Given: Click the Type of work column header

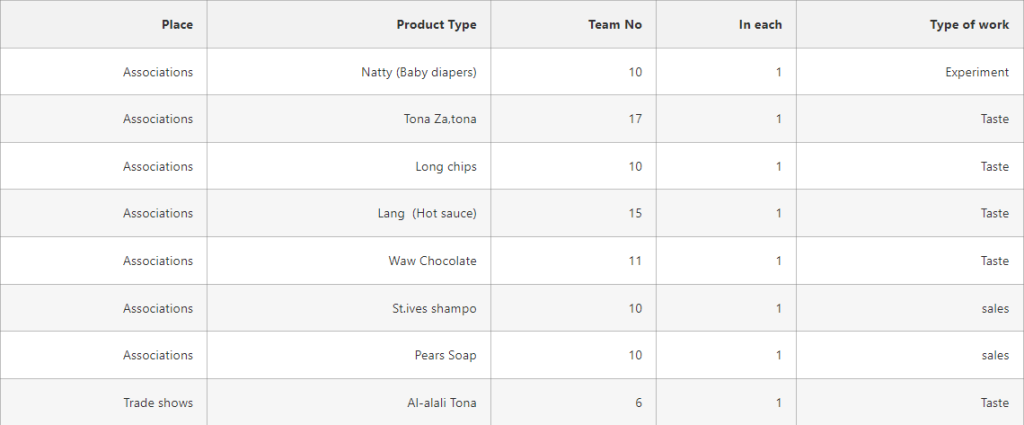Looking at the screenshot, I should 910,24.
